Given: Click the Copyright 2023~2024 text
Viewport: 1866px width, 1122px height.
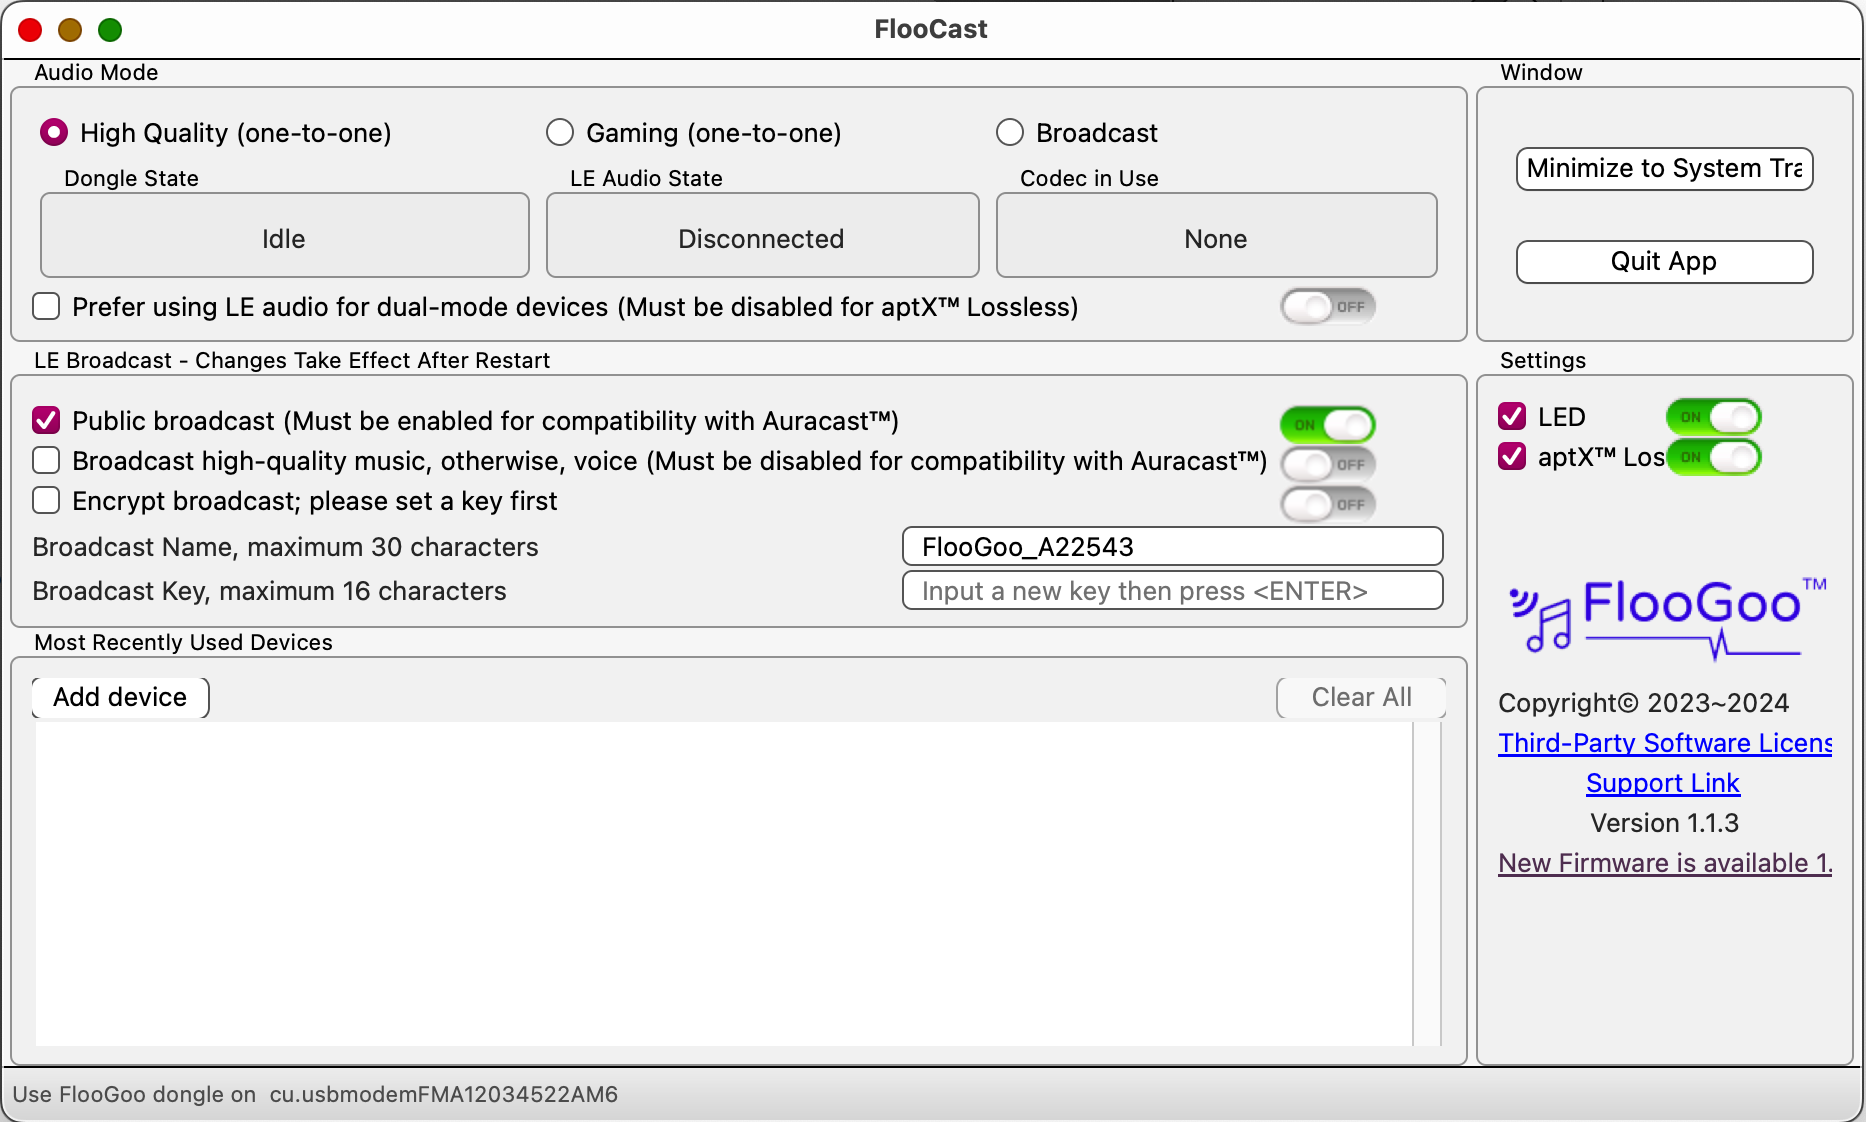Looking at the screenshot, I should [x=1643, y=703].
